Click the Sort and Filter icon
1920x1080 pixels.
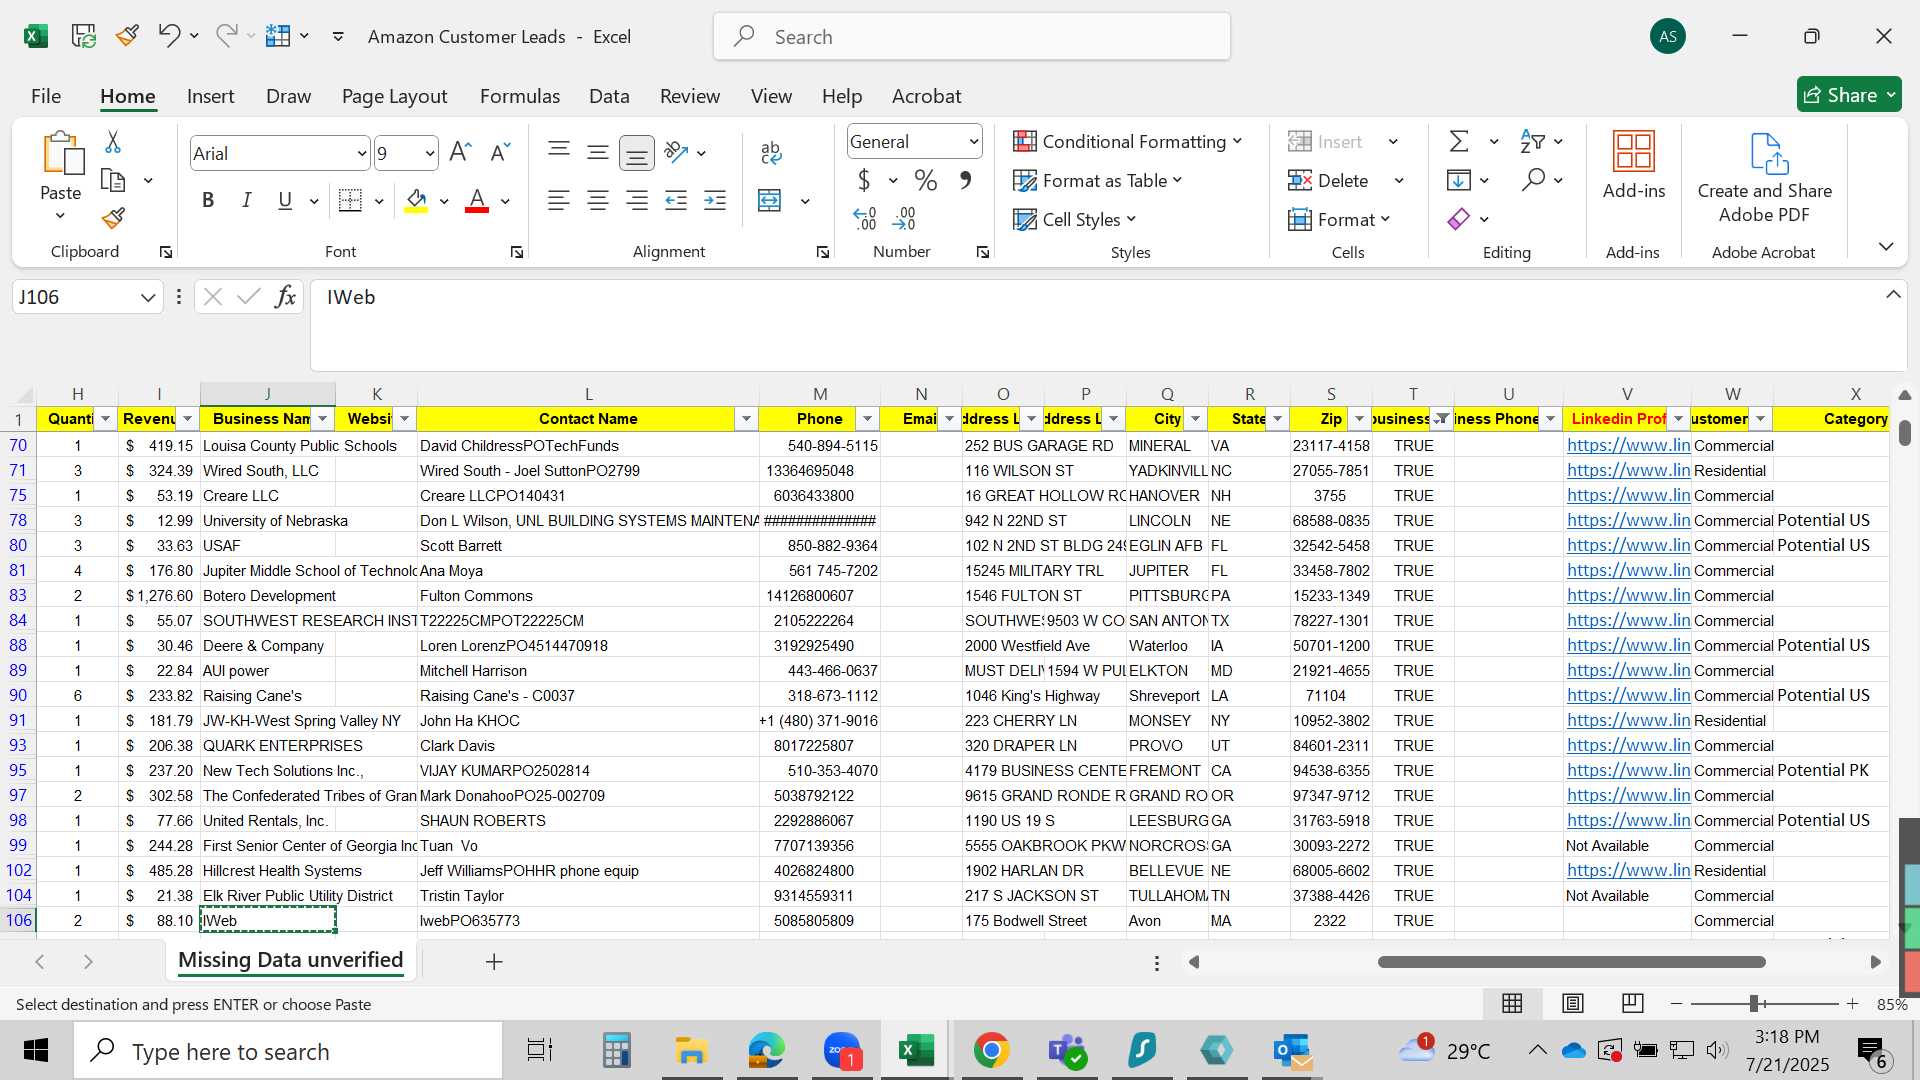click(1532, 141)
